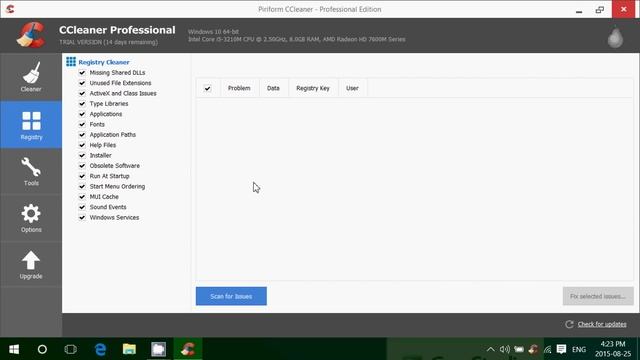Click the CCleaner system tray icon
Viewport: 640px width, 360px height.
point(533,349)
